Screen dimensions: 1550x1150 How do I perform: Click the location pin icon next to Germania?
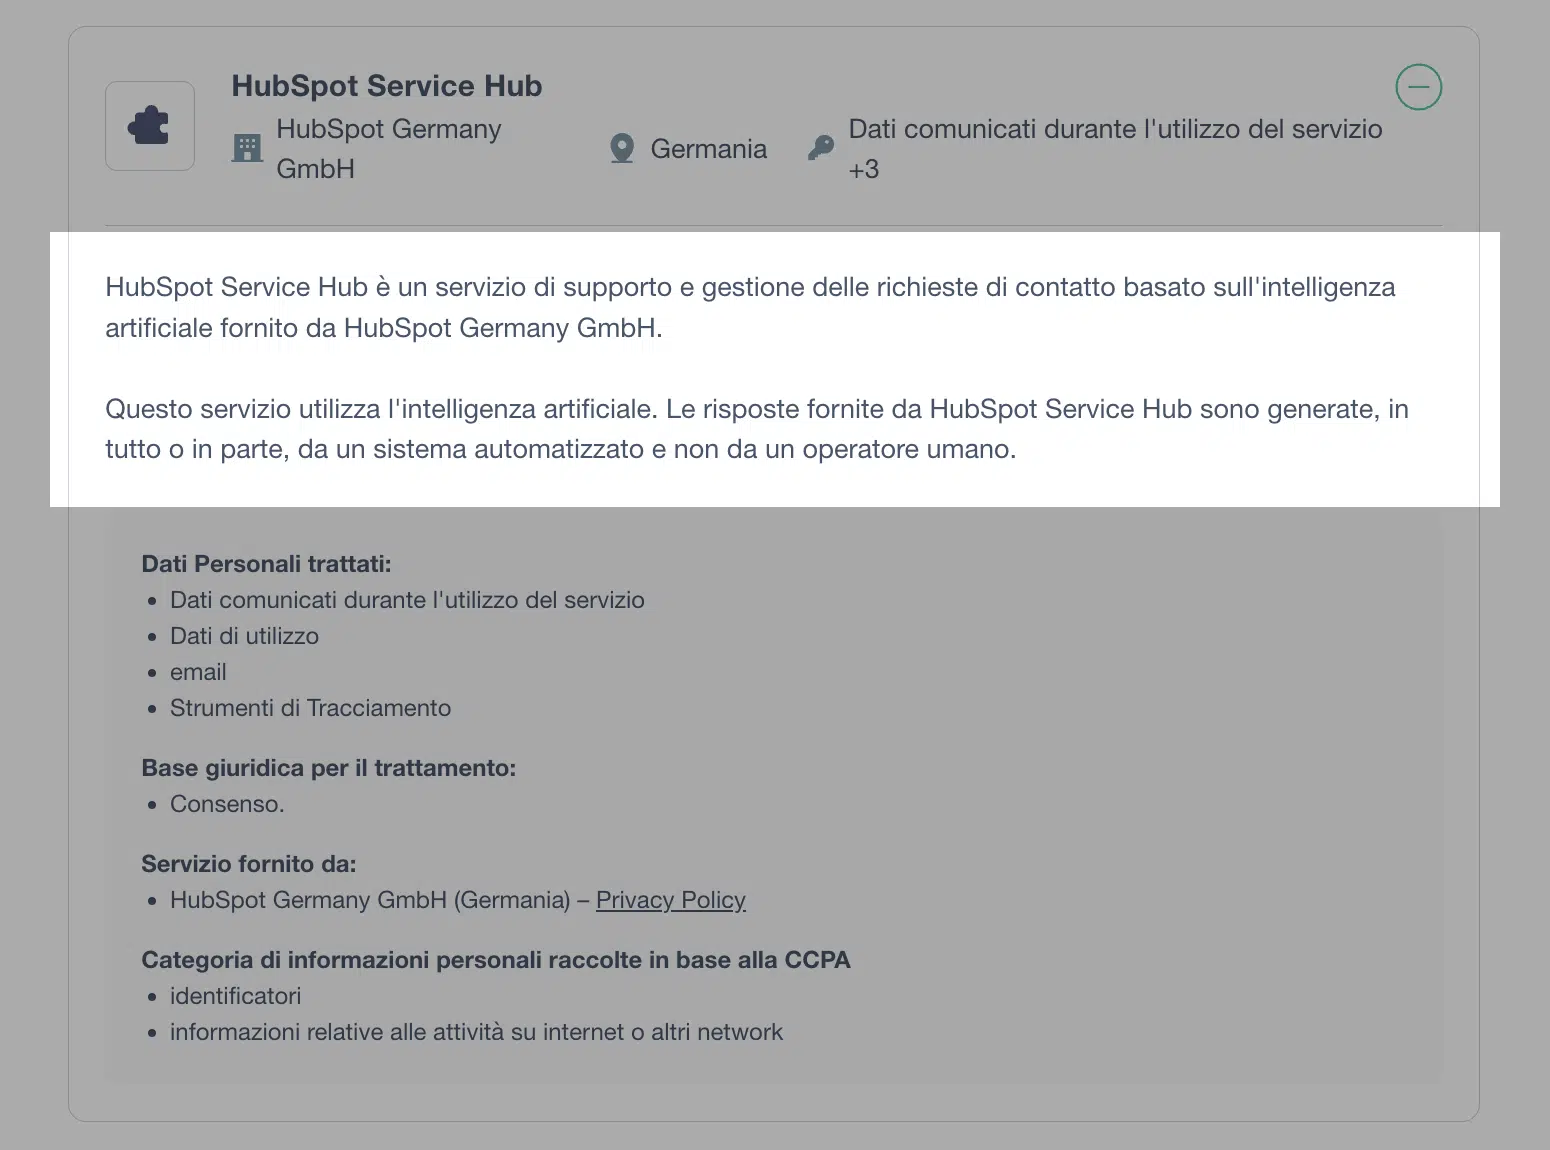[x=622, y=149]
